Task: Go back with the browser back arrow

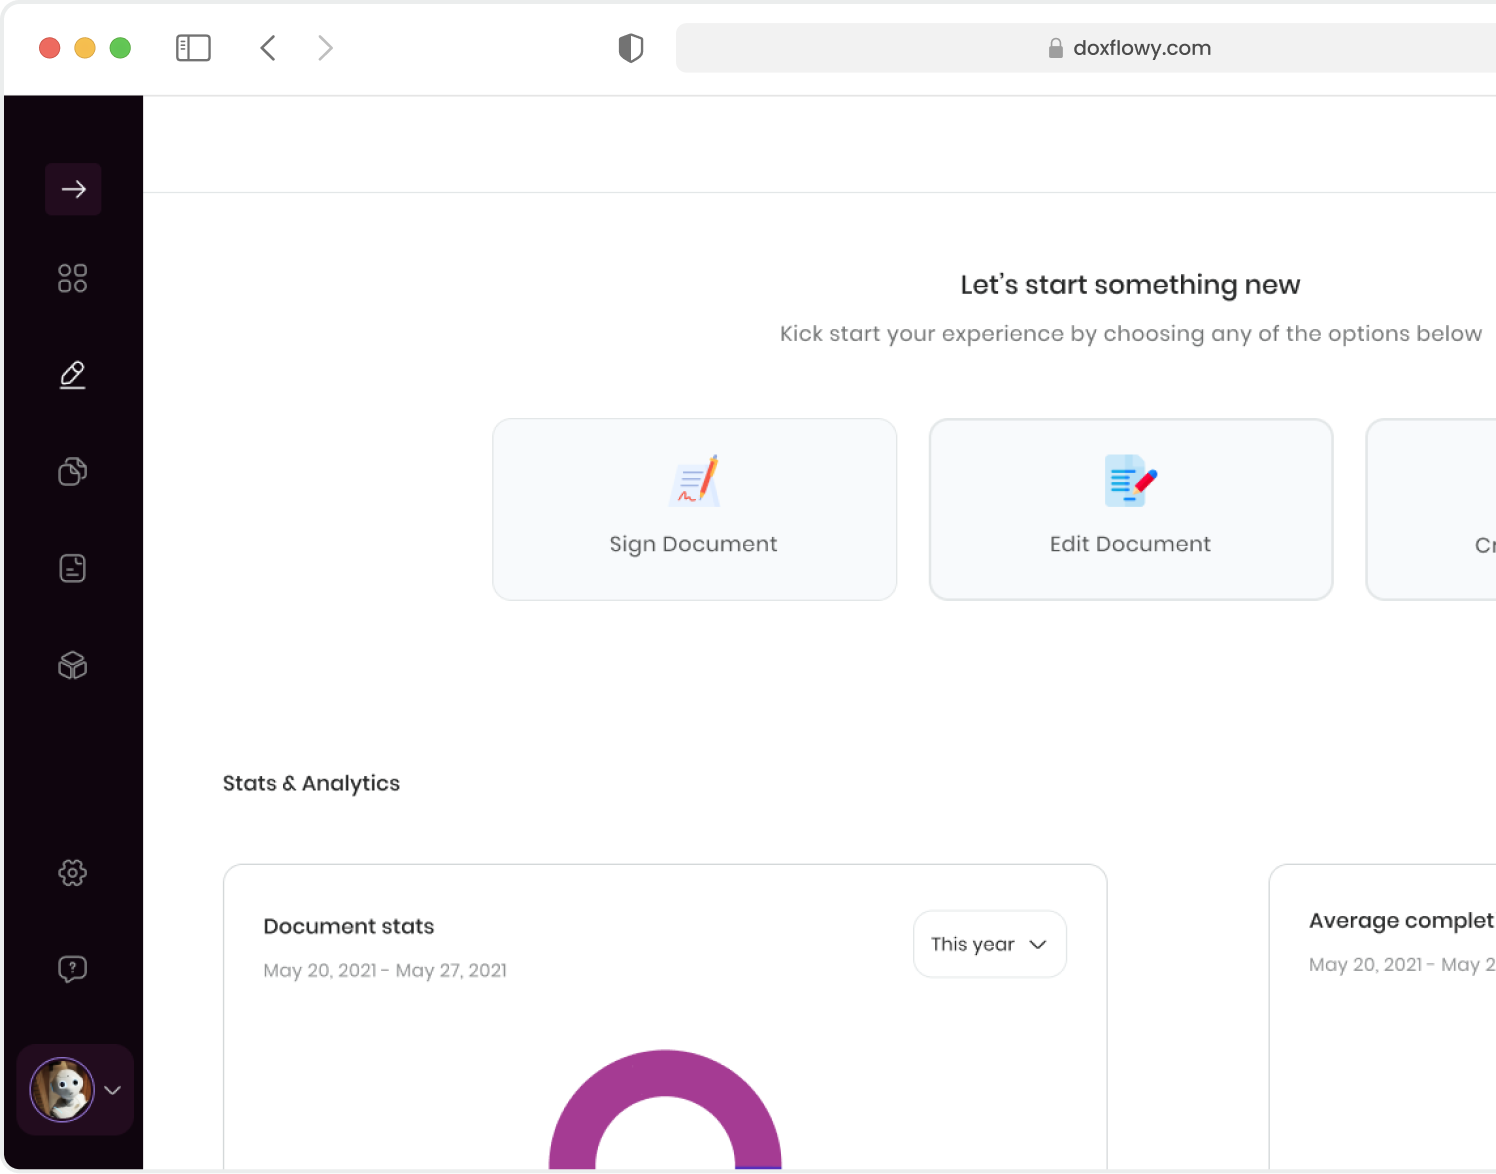Action: point(268,48)
